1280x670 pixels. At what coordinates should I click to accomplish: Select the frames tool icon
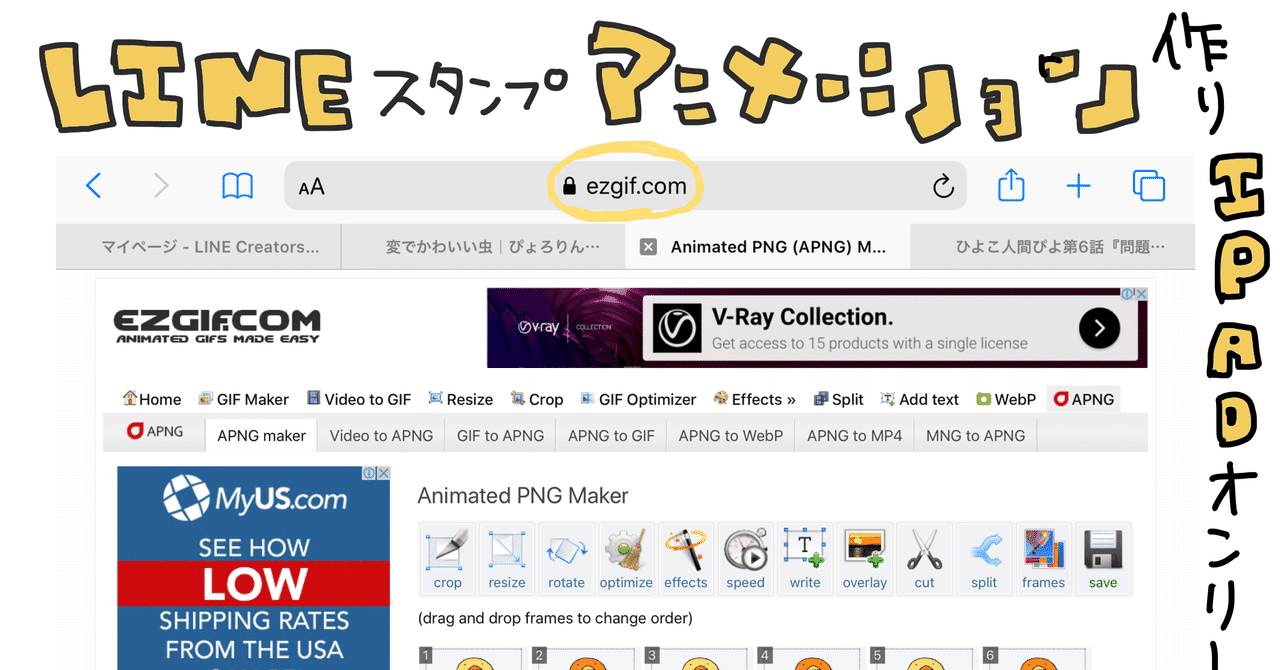point(1043,558)
